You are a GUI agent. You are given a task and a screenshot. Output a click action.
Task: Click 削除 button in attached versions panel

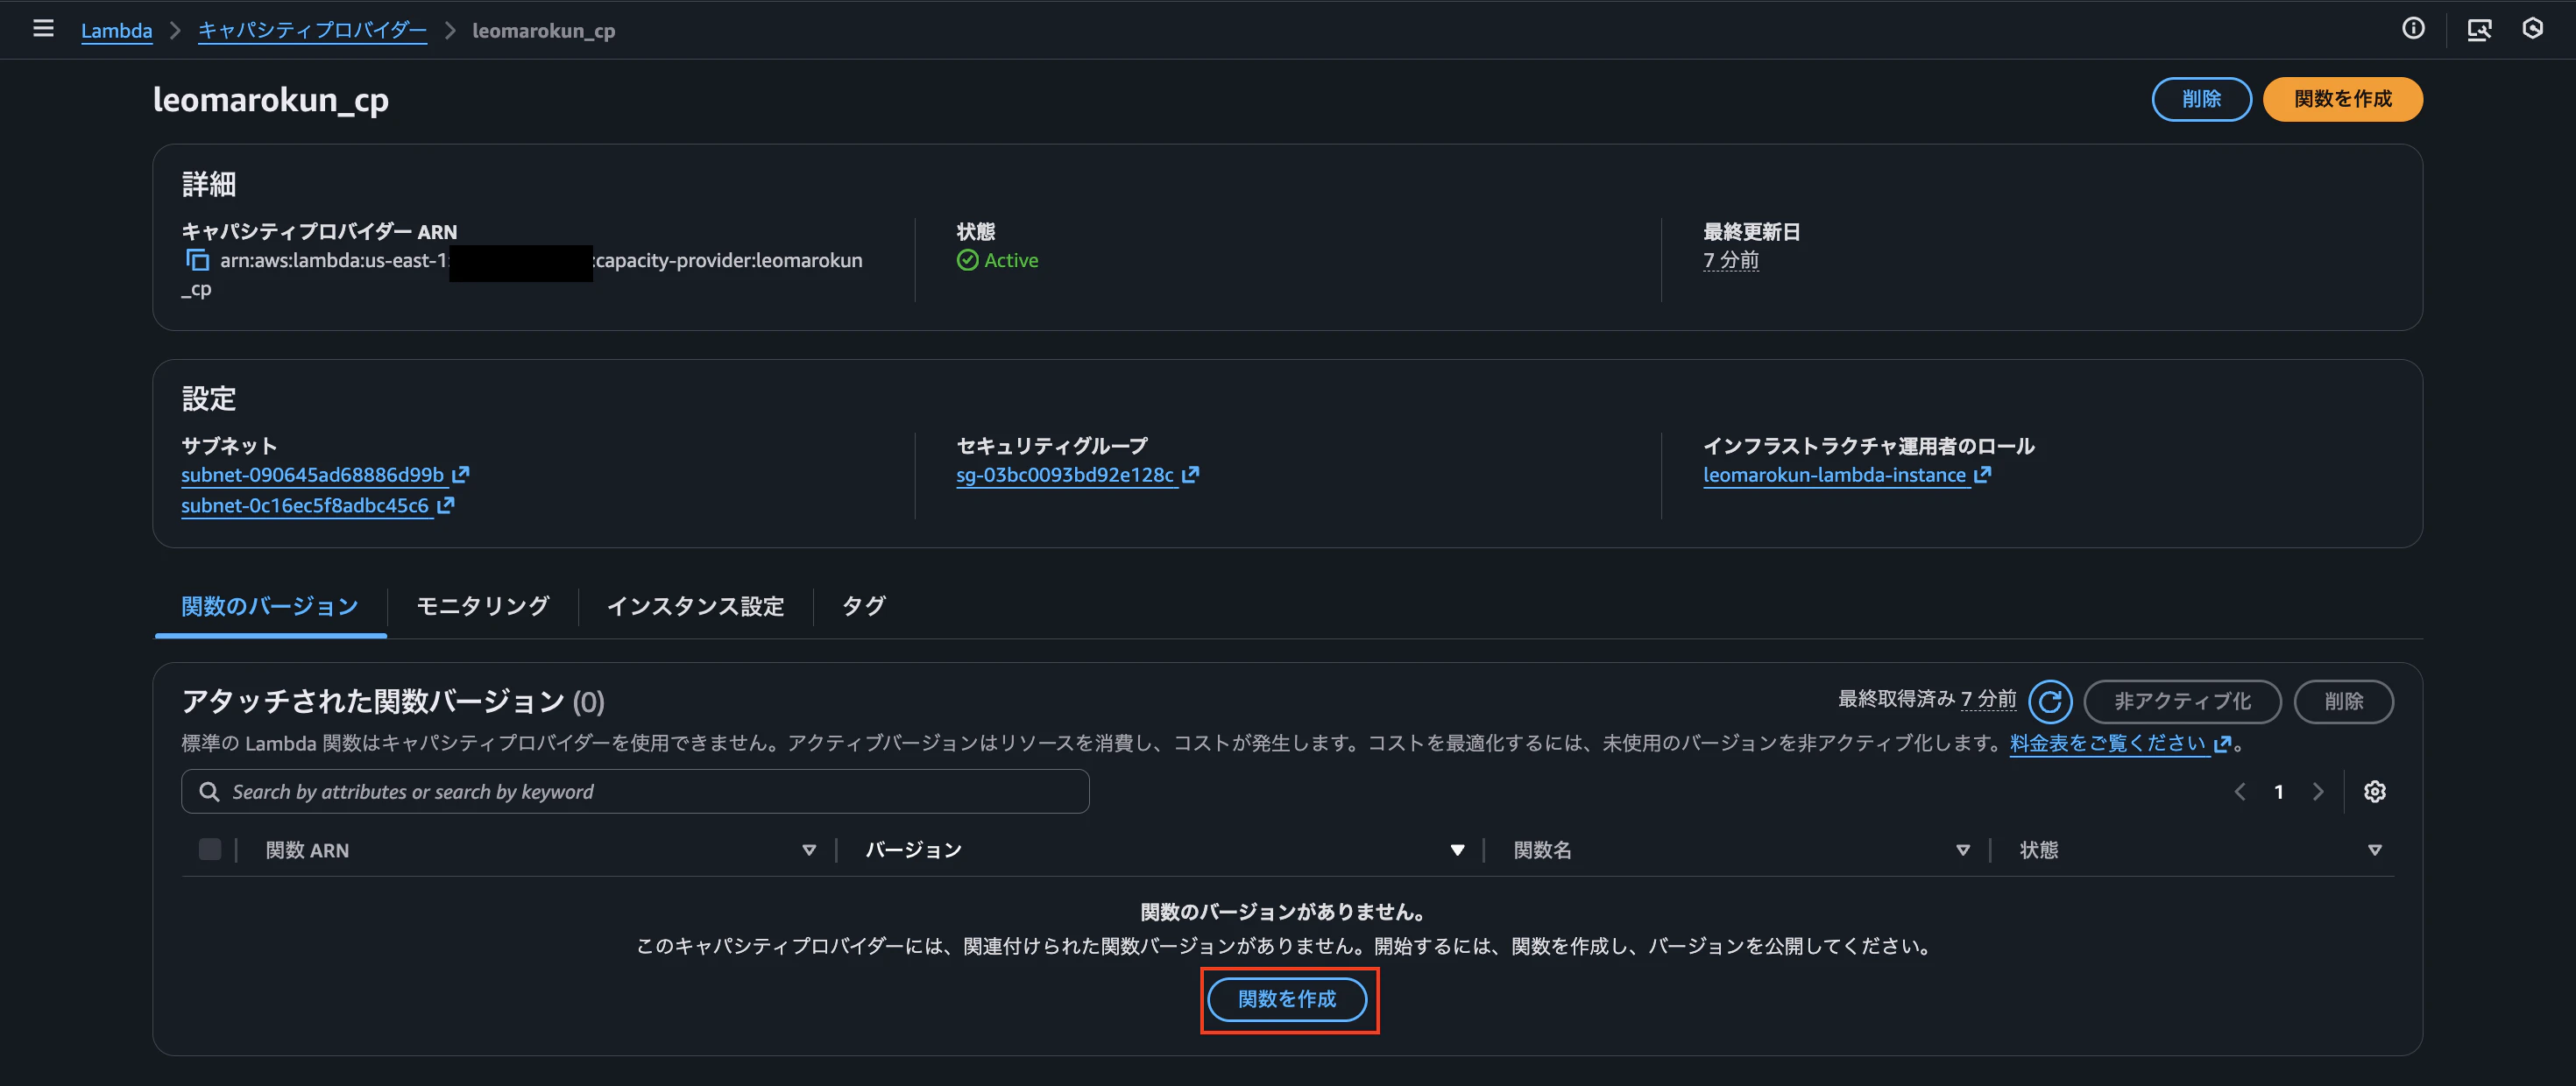pos(2343,701)
